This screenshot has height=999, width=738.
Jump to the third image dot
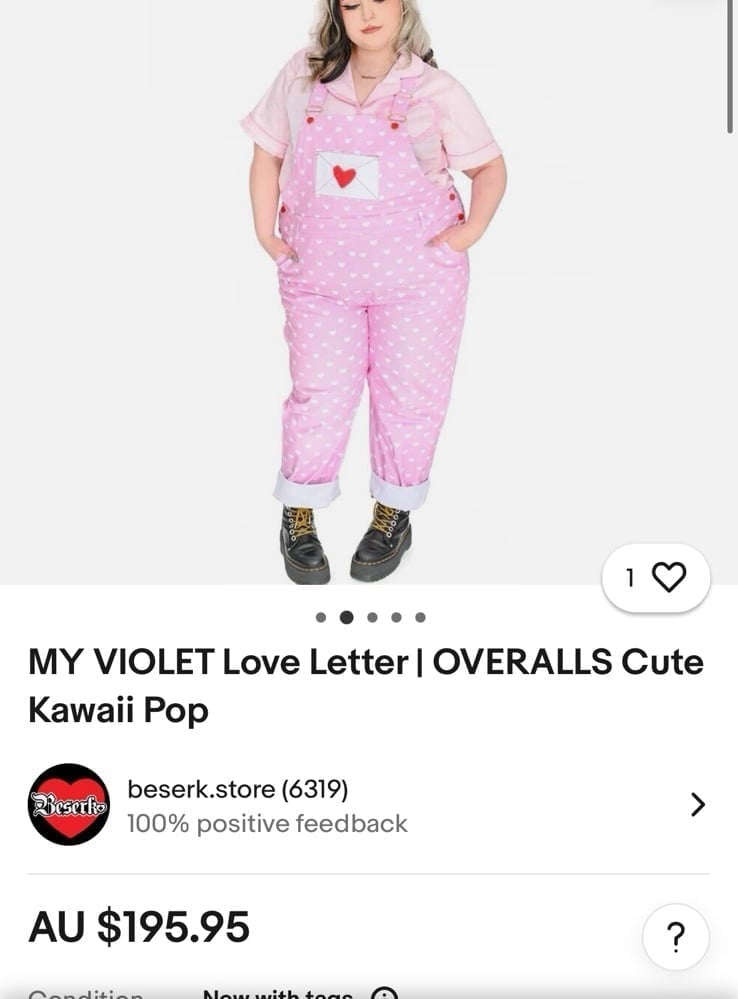coord(372,617)
